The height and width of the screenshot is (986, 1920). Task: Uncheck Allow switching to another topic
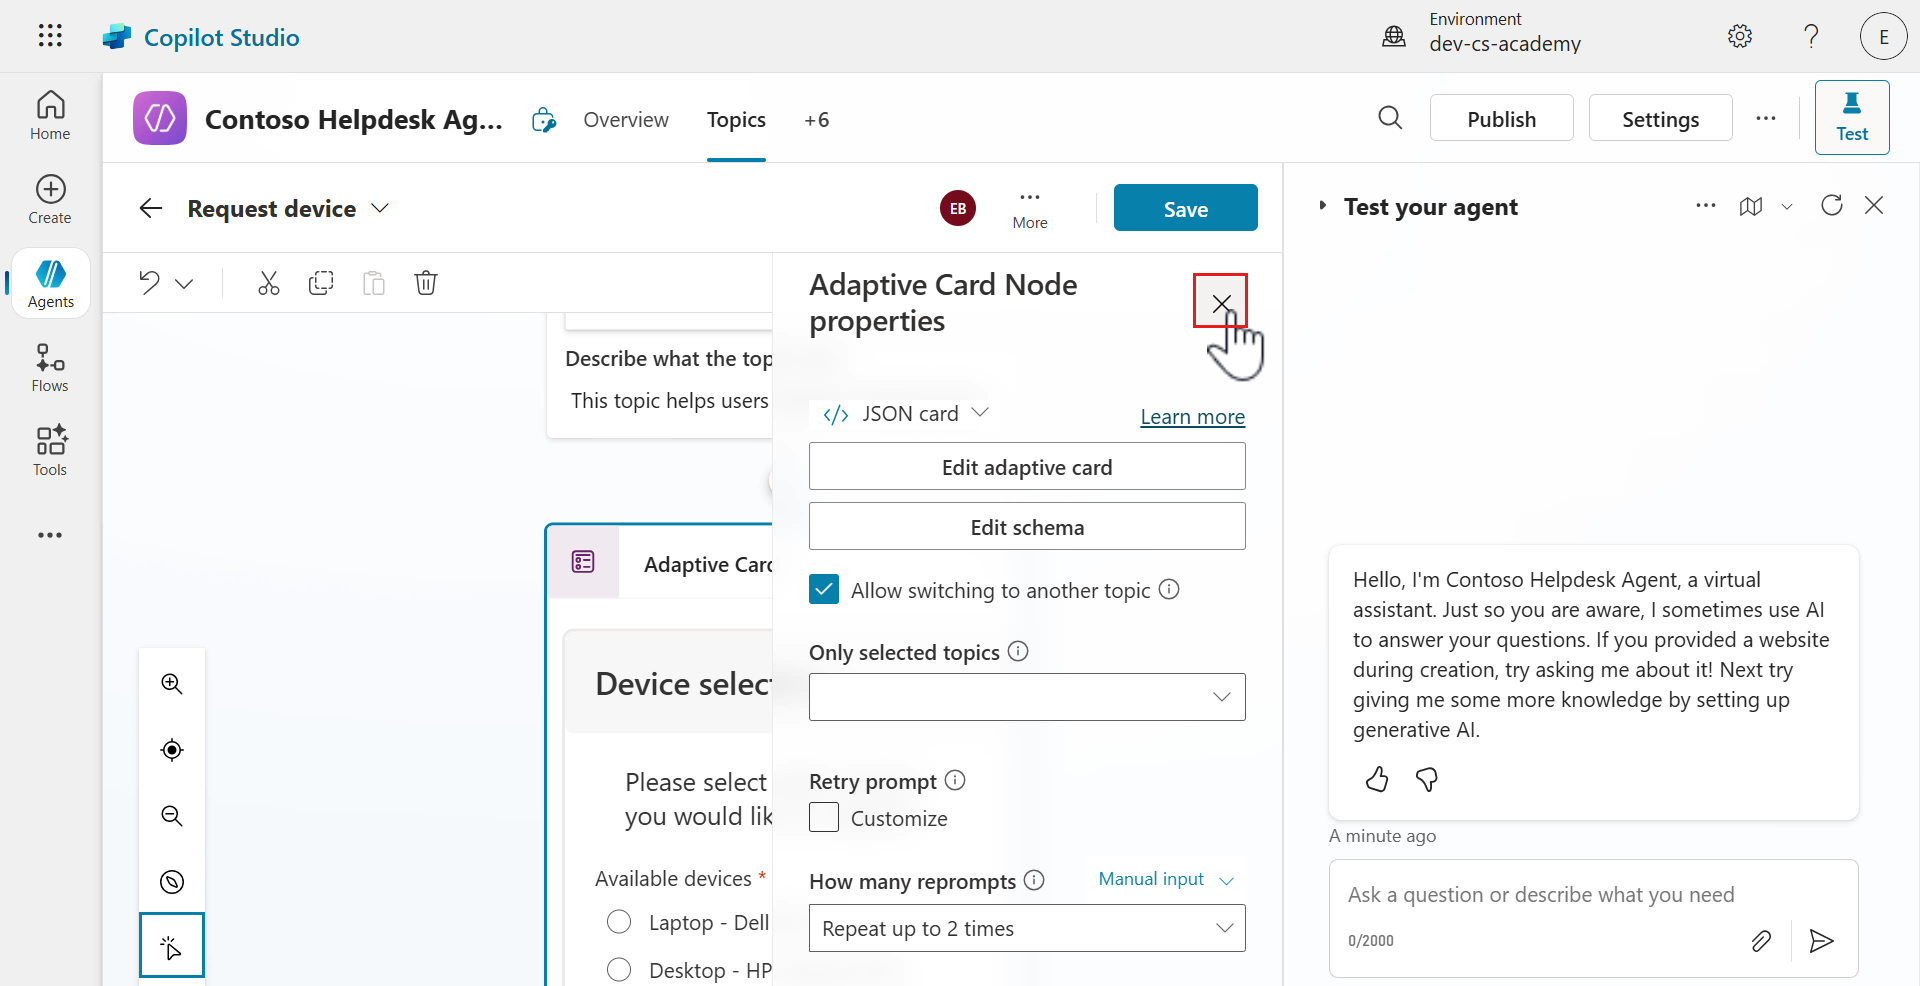coord(823,589)
